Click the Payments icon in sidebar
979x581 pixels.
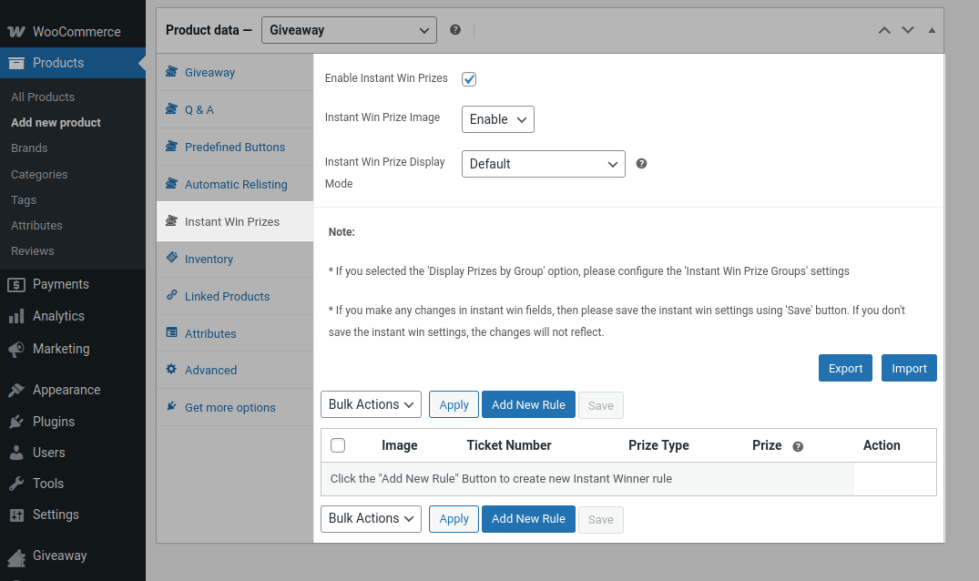[x=16, y=284]
